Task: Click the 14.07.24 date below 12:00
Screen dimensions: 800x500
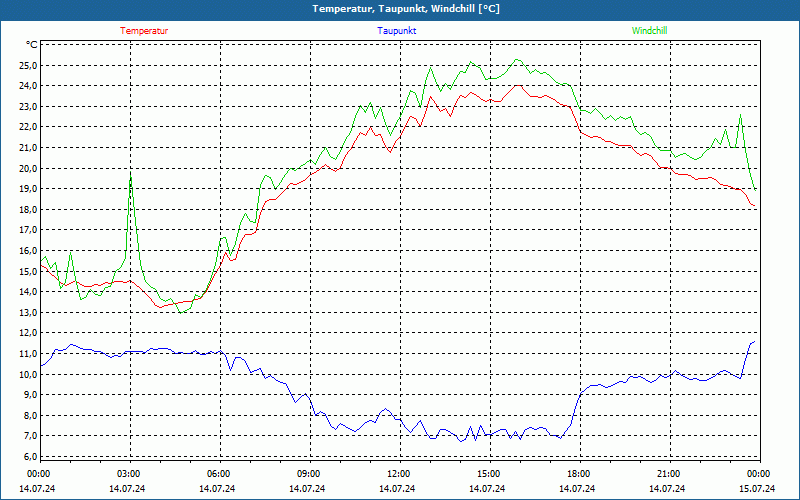Action: click(397, 488)
